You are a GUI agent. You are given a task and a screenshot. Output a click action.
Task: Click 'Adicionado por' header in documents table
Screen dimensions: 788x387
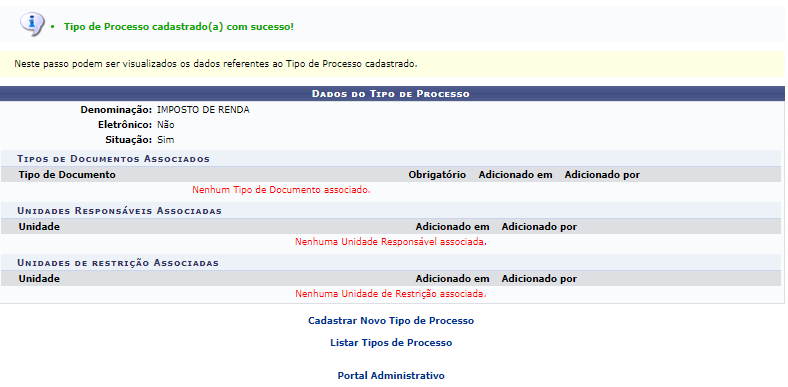[x=602, y=175]
